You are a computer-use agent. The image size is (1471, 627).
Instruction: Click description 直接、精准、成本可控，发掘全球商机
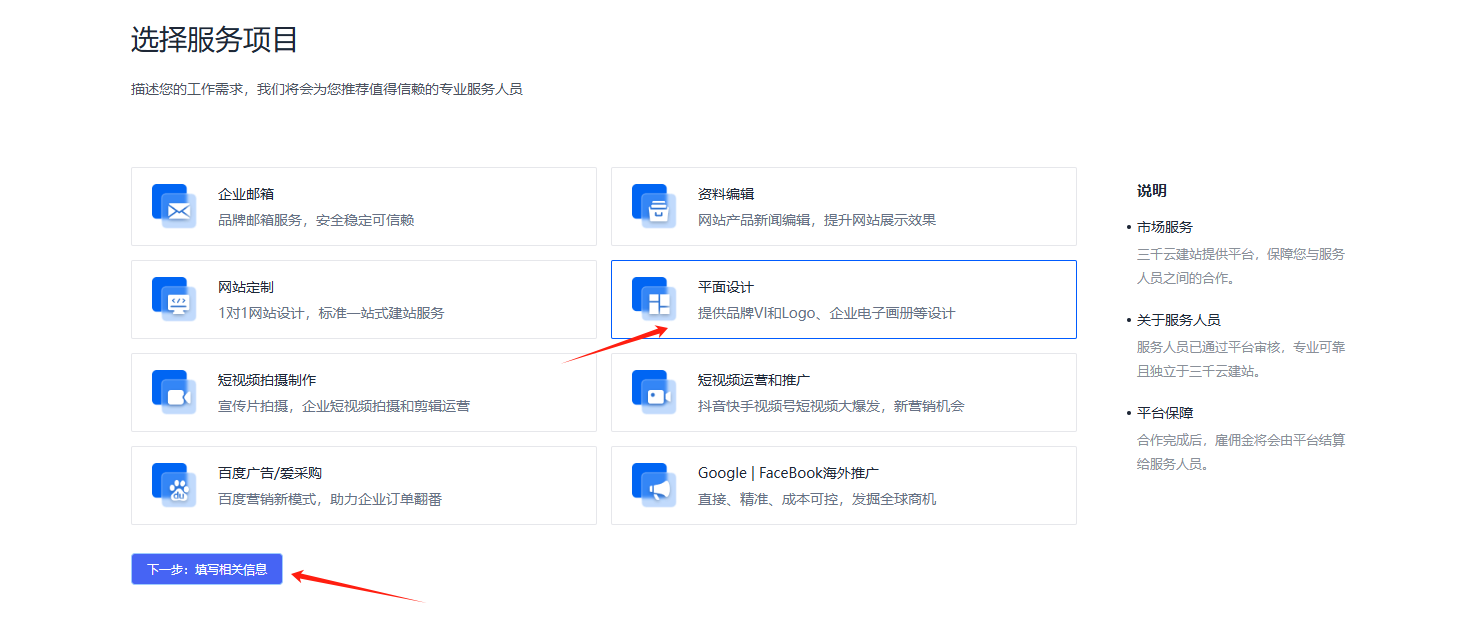click(x=817, y=499)
